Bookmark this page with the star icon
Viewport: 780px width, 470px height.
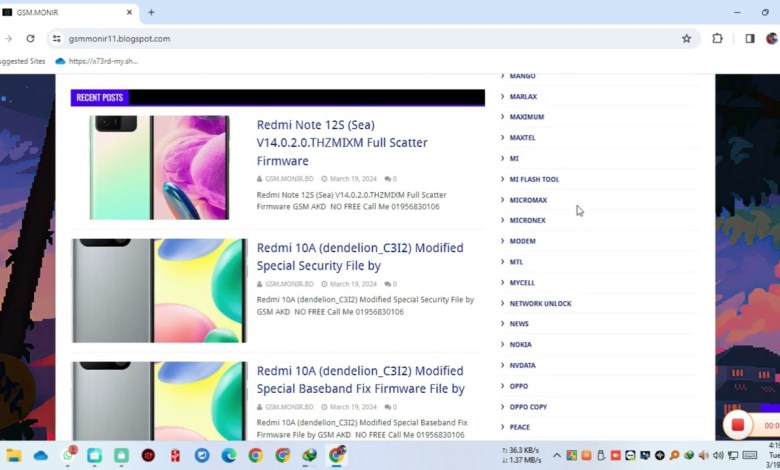click(686, 39)
